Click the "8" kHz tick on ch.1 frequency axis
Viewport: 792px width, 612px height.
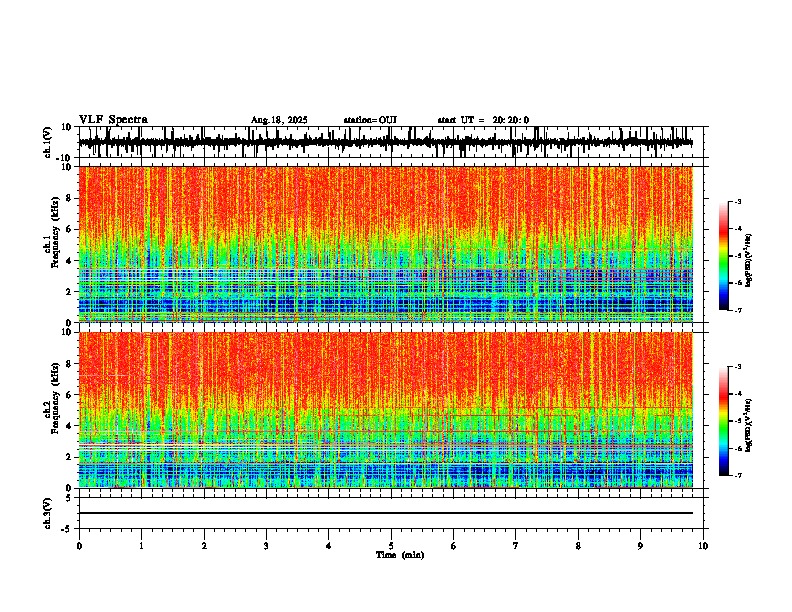click(x=69, y=198)
